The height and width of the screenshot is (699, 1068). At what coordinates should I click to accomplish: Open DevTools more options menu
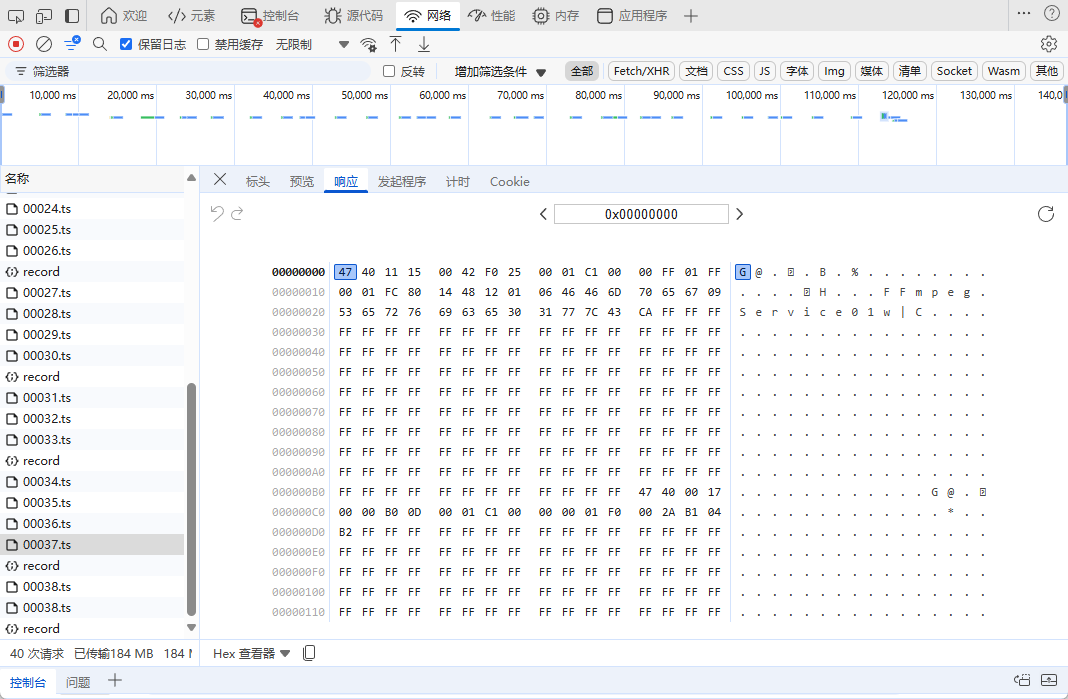tap(1024, 13)
